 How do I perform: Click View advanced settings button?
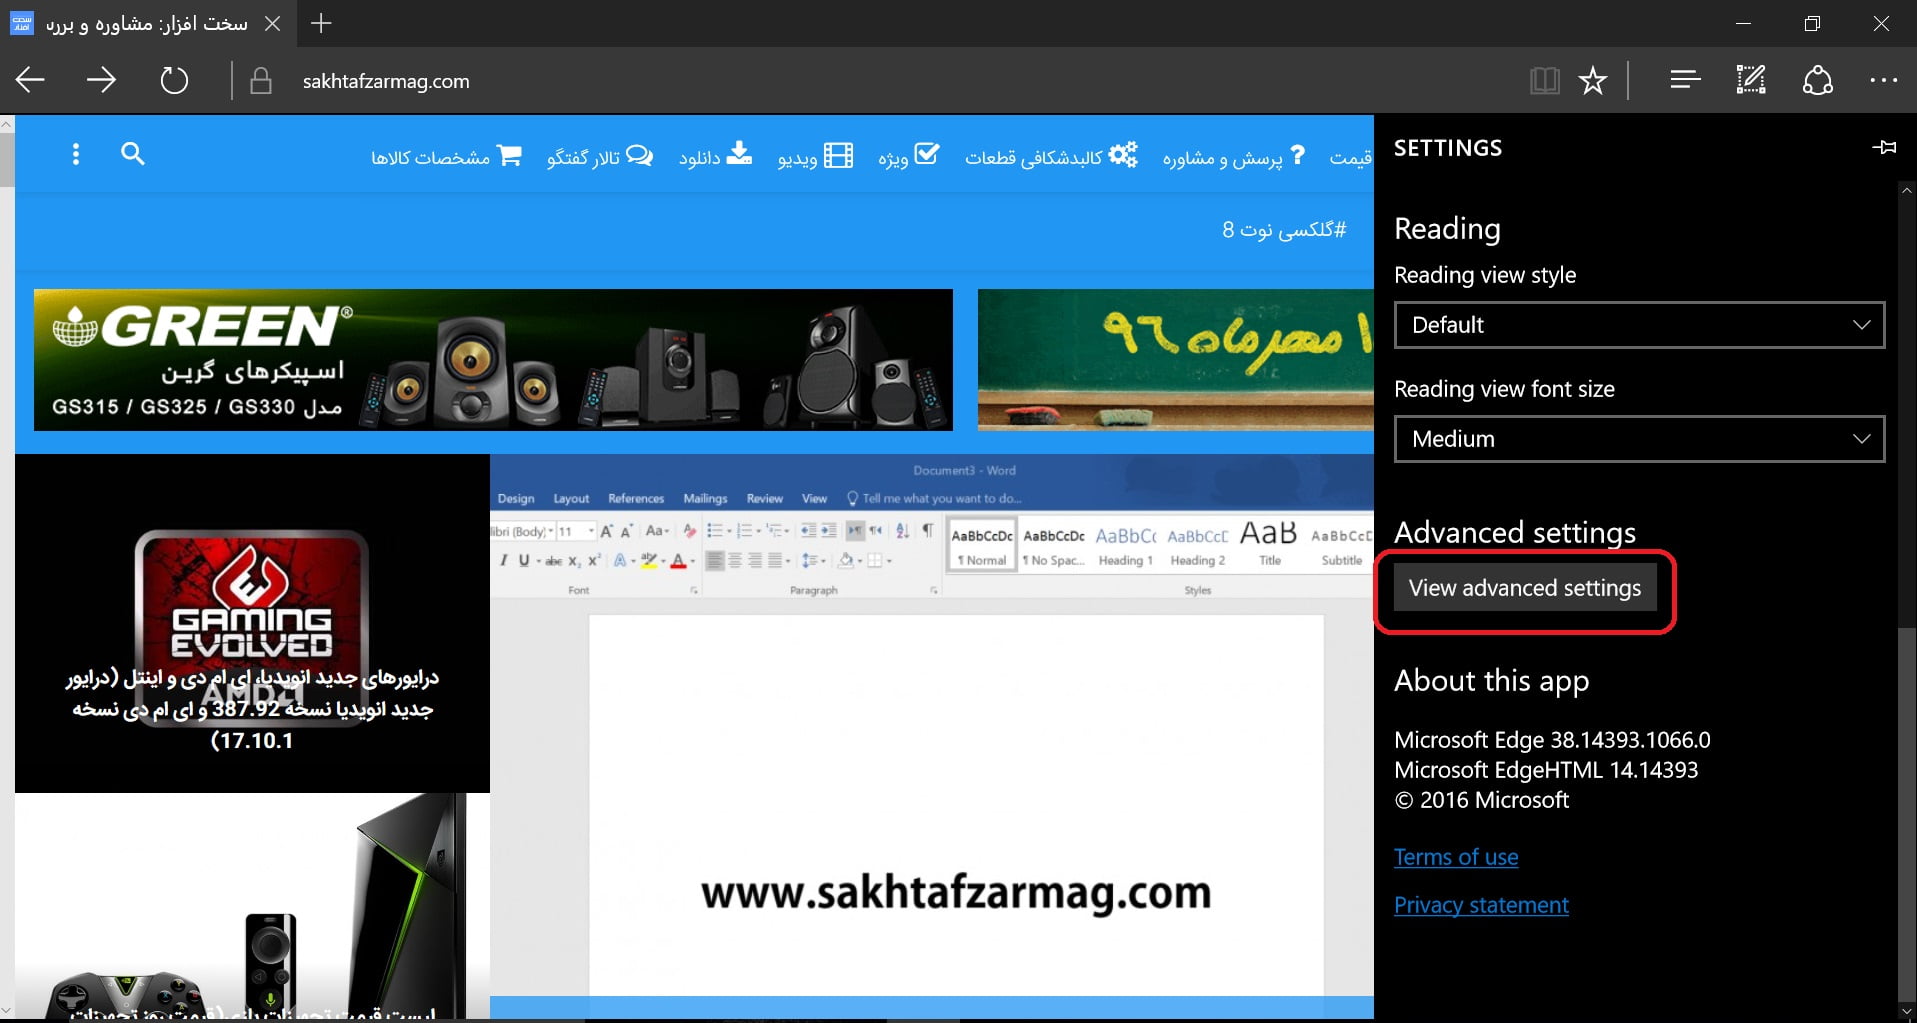pos(1524,588)
